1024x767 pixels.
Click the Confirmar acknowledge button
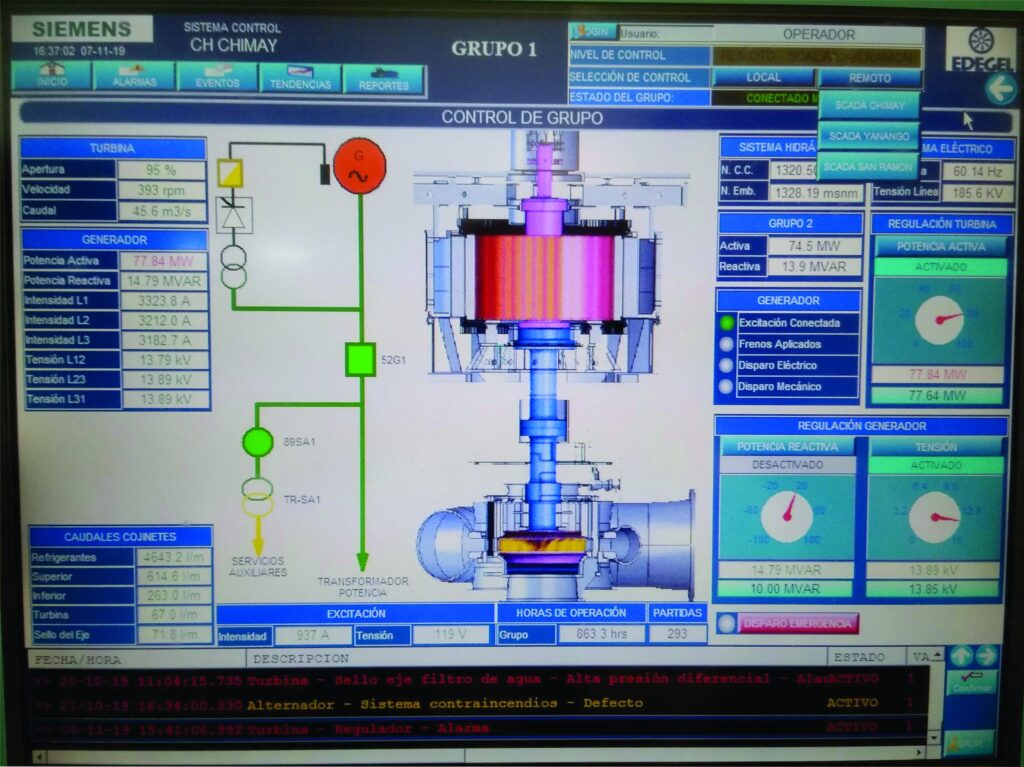tap(971, 683)
